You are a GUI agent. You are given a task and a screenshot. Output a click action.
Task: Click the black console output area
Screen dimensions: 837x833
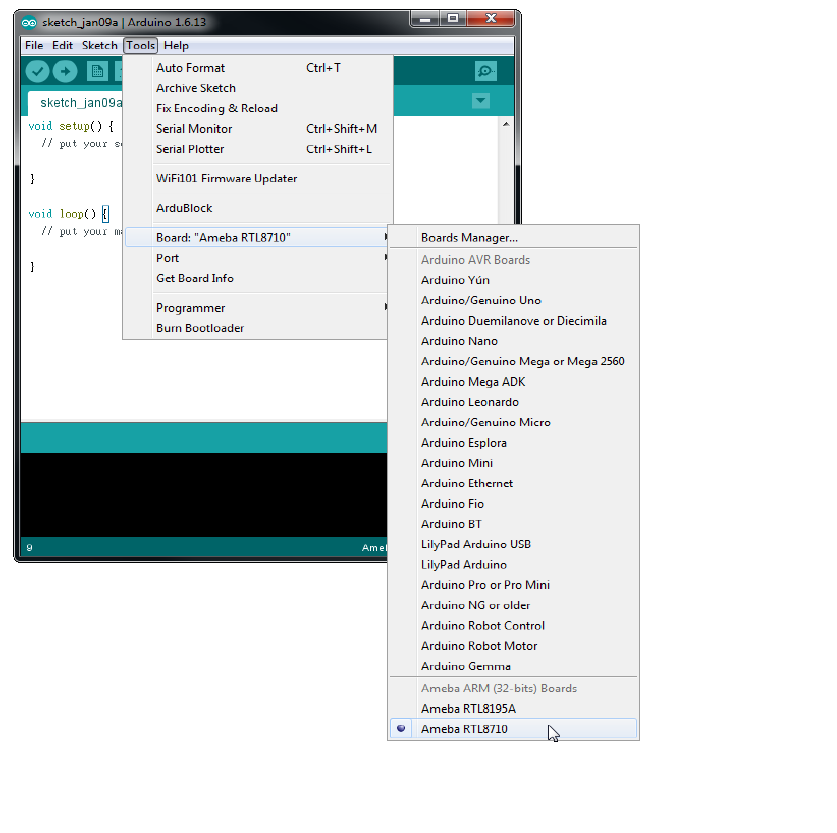click(204, 495)
